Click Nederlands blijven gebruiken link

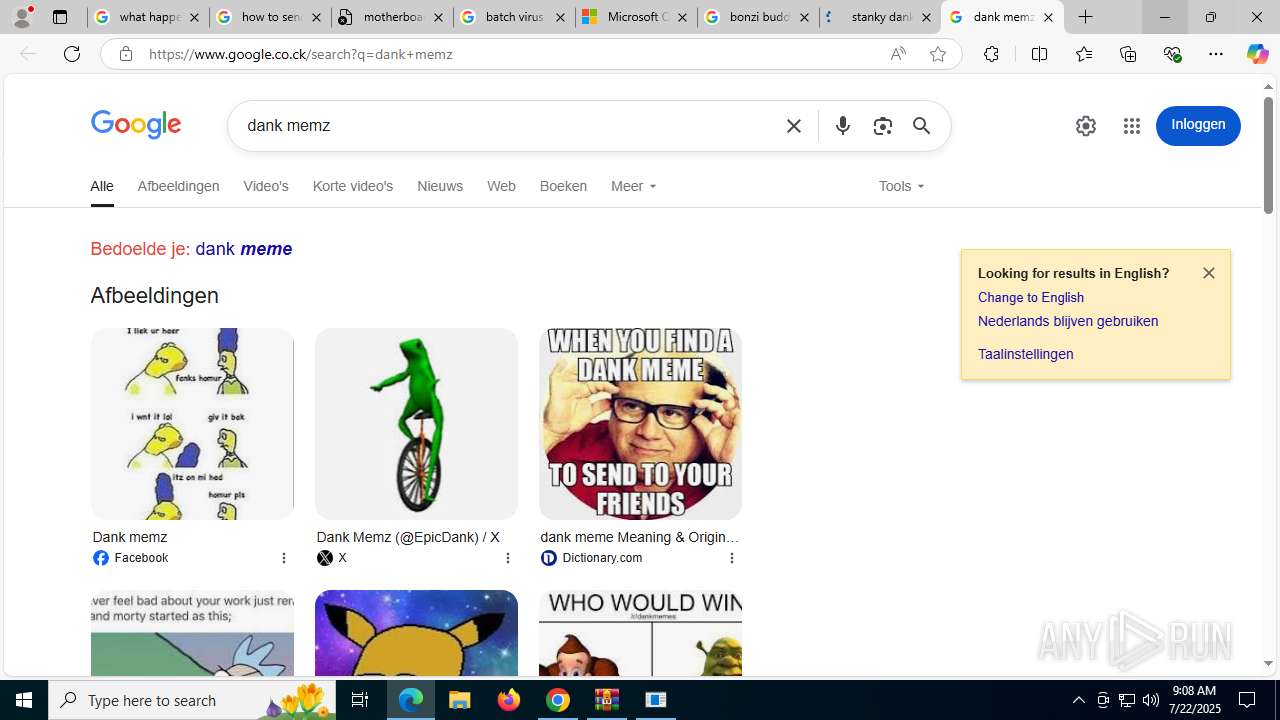[x=1068, y=321]
